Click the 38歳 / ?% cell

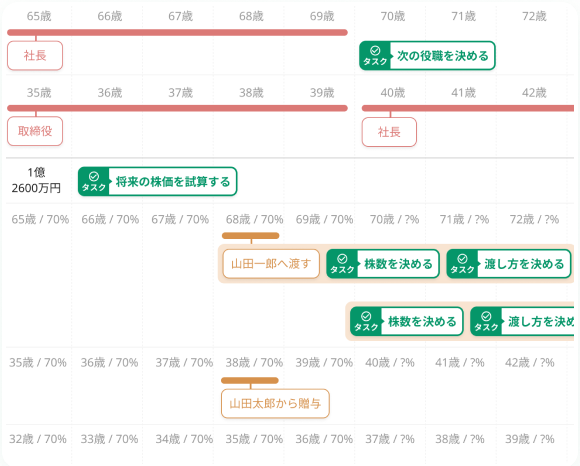[x=460, y=439]
